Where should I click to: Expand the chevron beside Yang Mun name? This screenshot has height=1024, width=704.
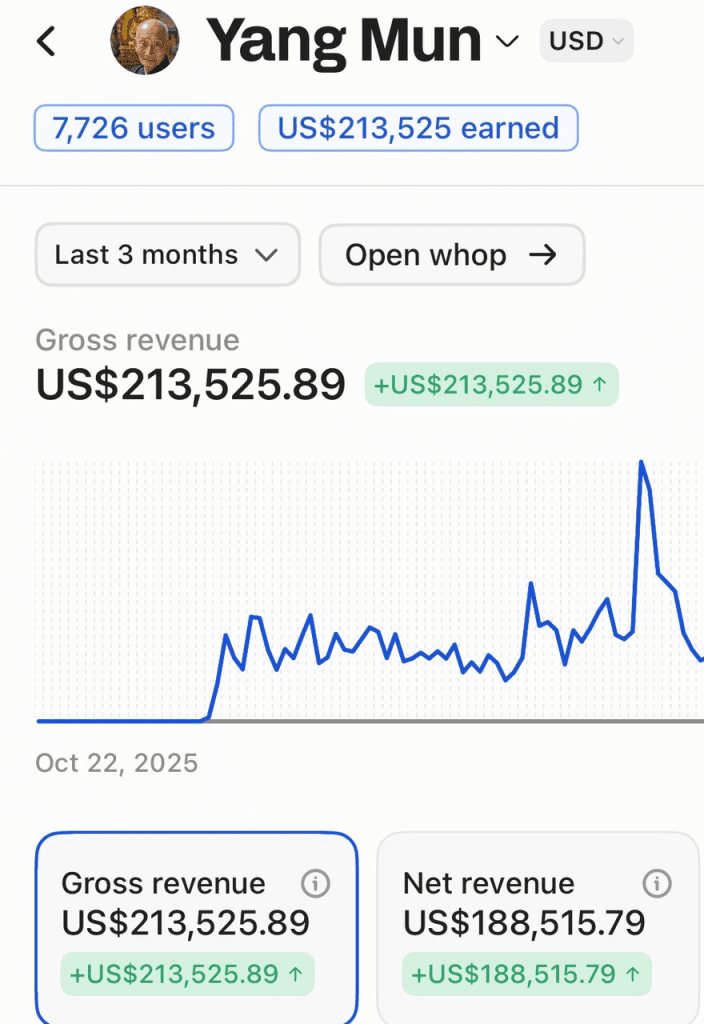[508, 41]
